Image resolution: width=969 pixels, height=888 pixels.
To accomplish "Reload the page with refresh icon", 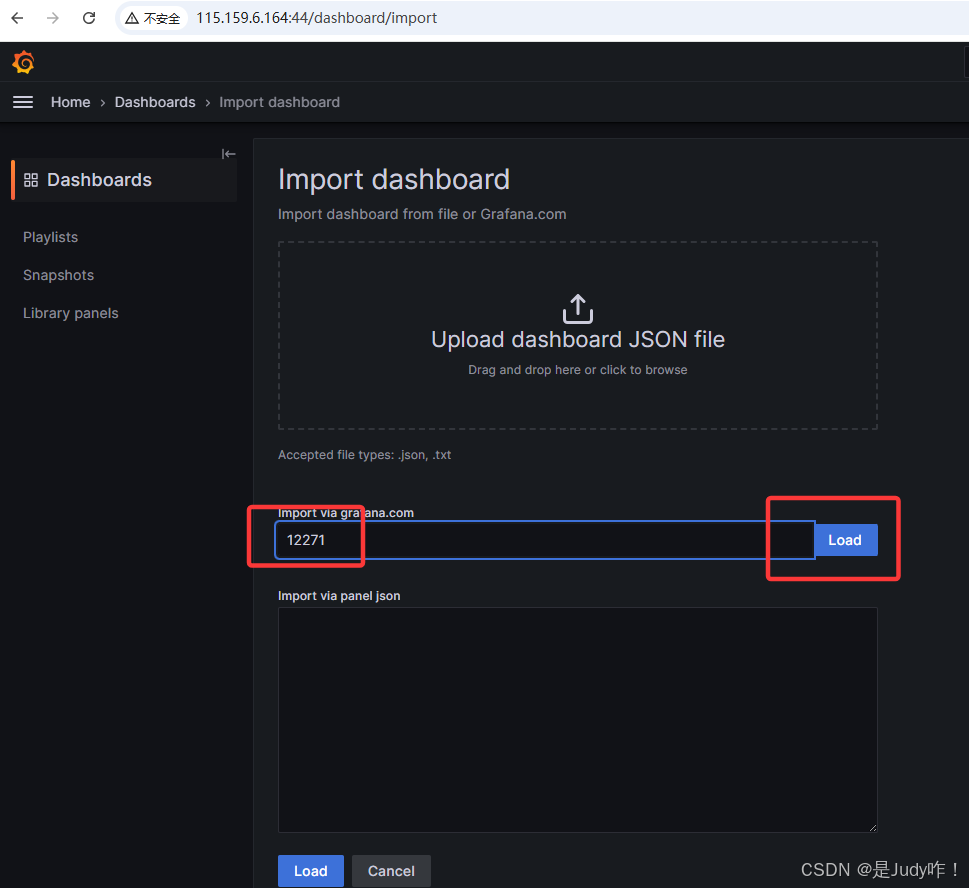I will pos(89,18).
